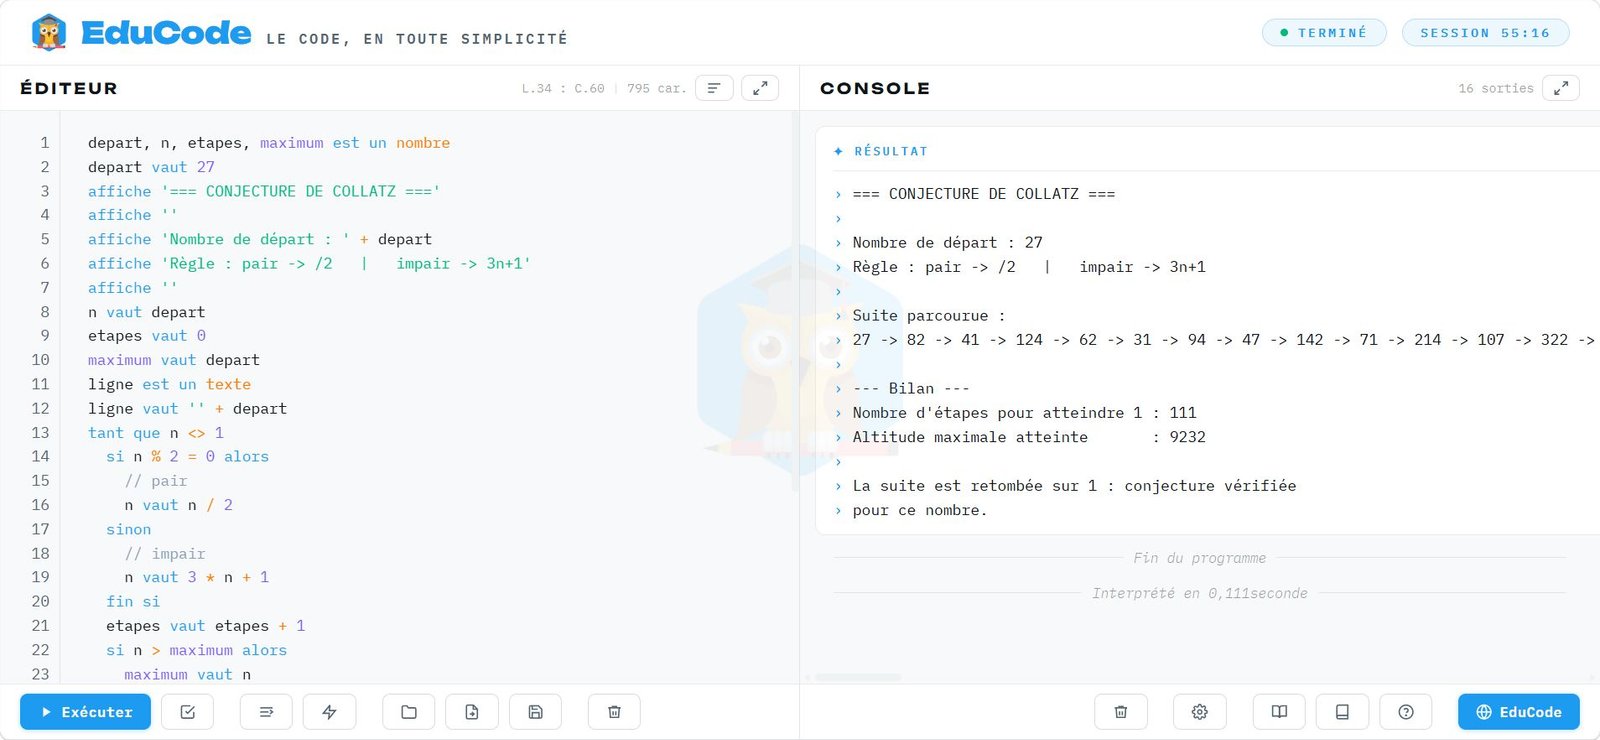
Task: Click console line 'Altitude maximale atteinte : 9232'
Action: [1029, 437]
